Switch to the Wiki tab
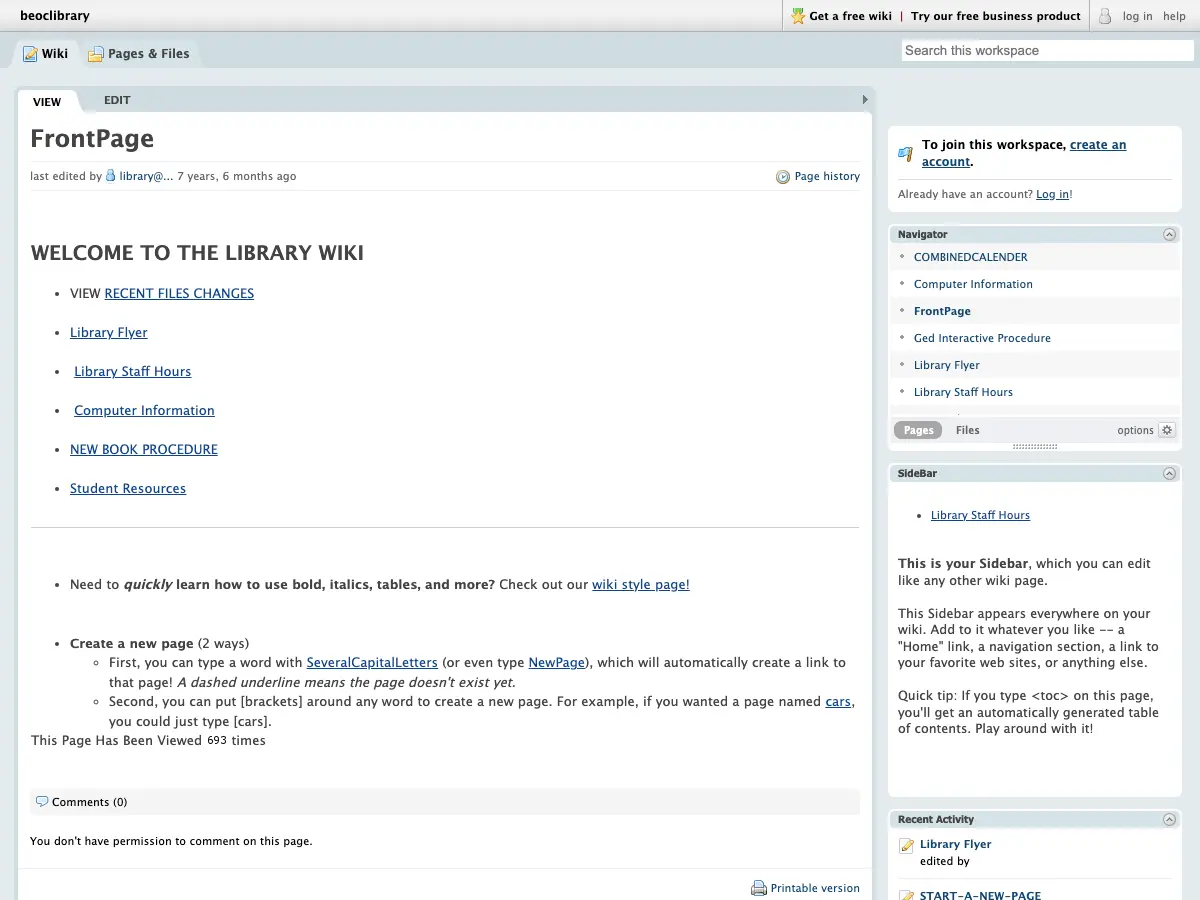This screenshot has width=1200, height=900. click(46, 54)
